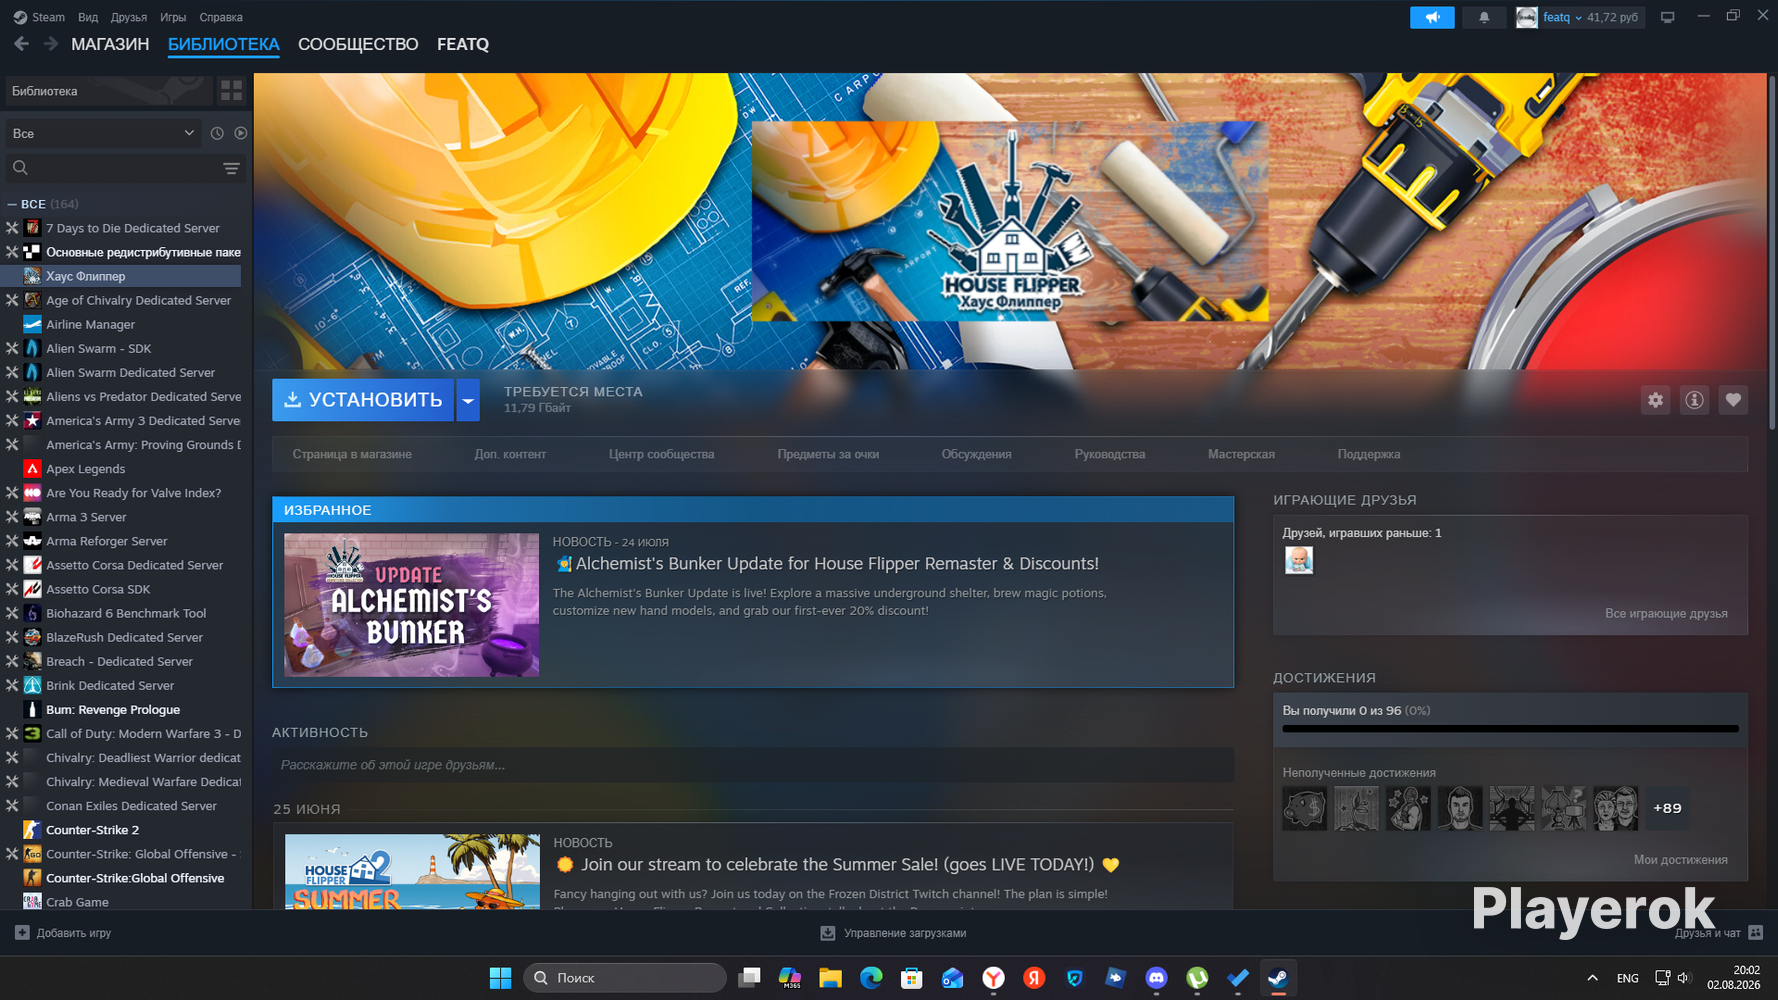The height and width of the screenshot is (1000, 1778).
Task: Launch Microsoft Edge from taskbar
Action: pos(871,977)
